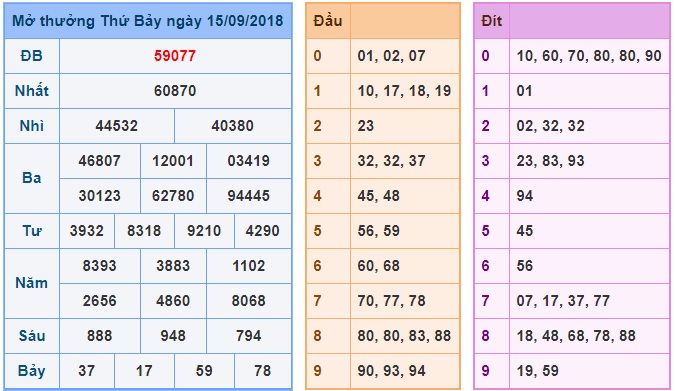
Task: Select Đầu row 8 values 80, 80, 83, 88
Action: click(x=404, y=336)
